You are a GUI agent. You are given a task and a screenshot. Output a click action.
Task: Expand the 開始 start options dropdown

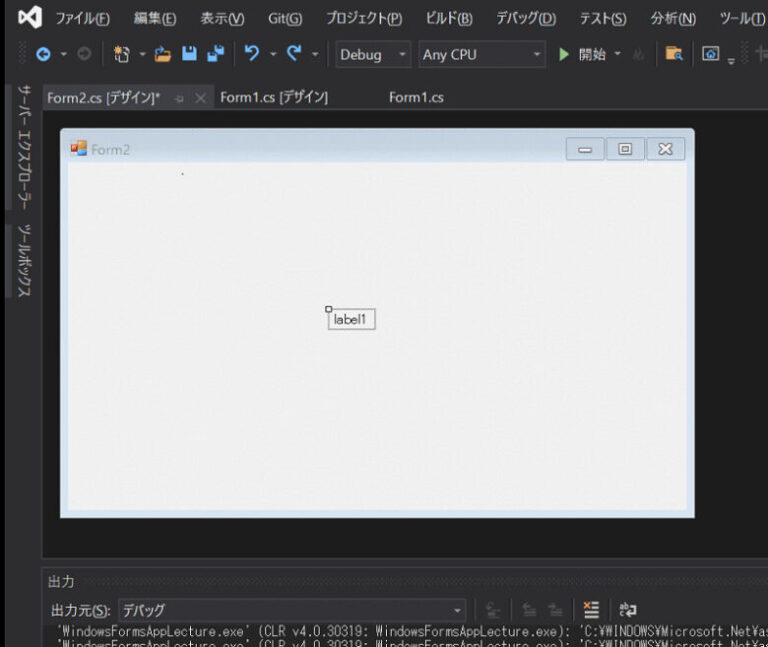[617, 54]
